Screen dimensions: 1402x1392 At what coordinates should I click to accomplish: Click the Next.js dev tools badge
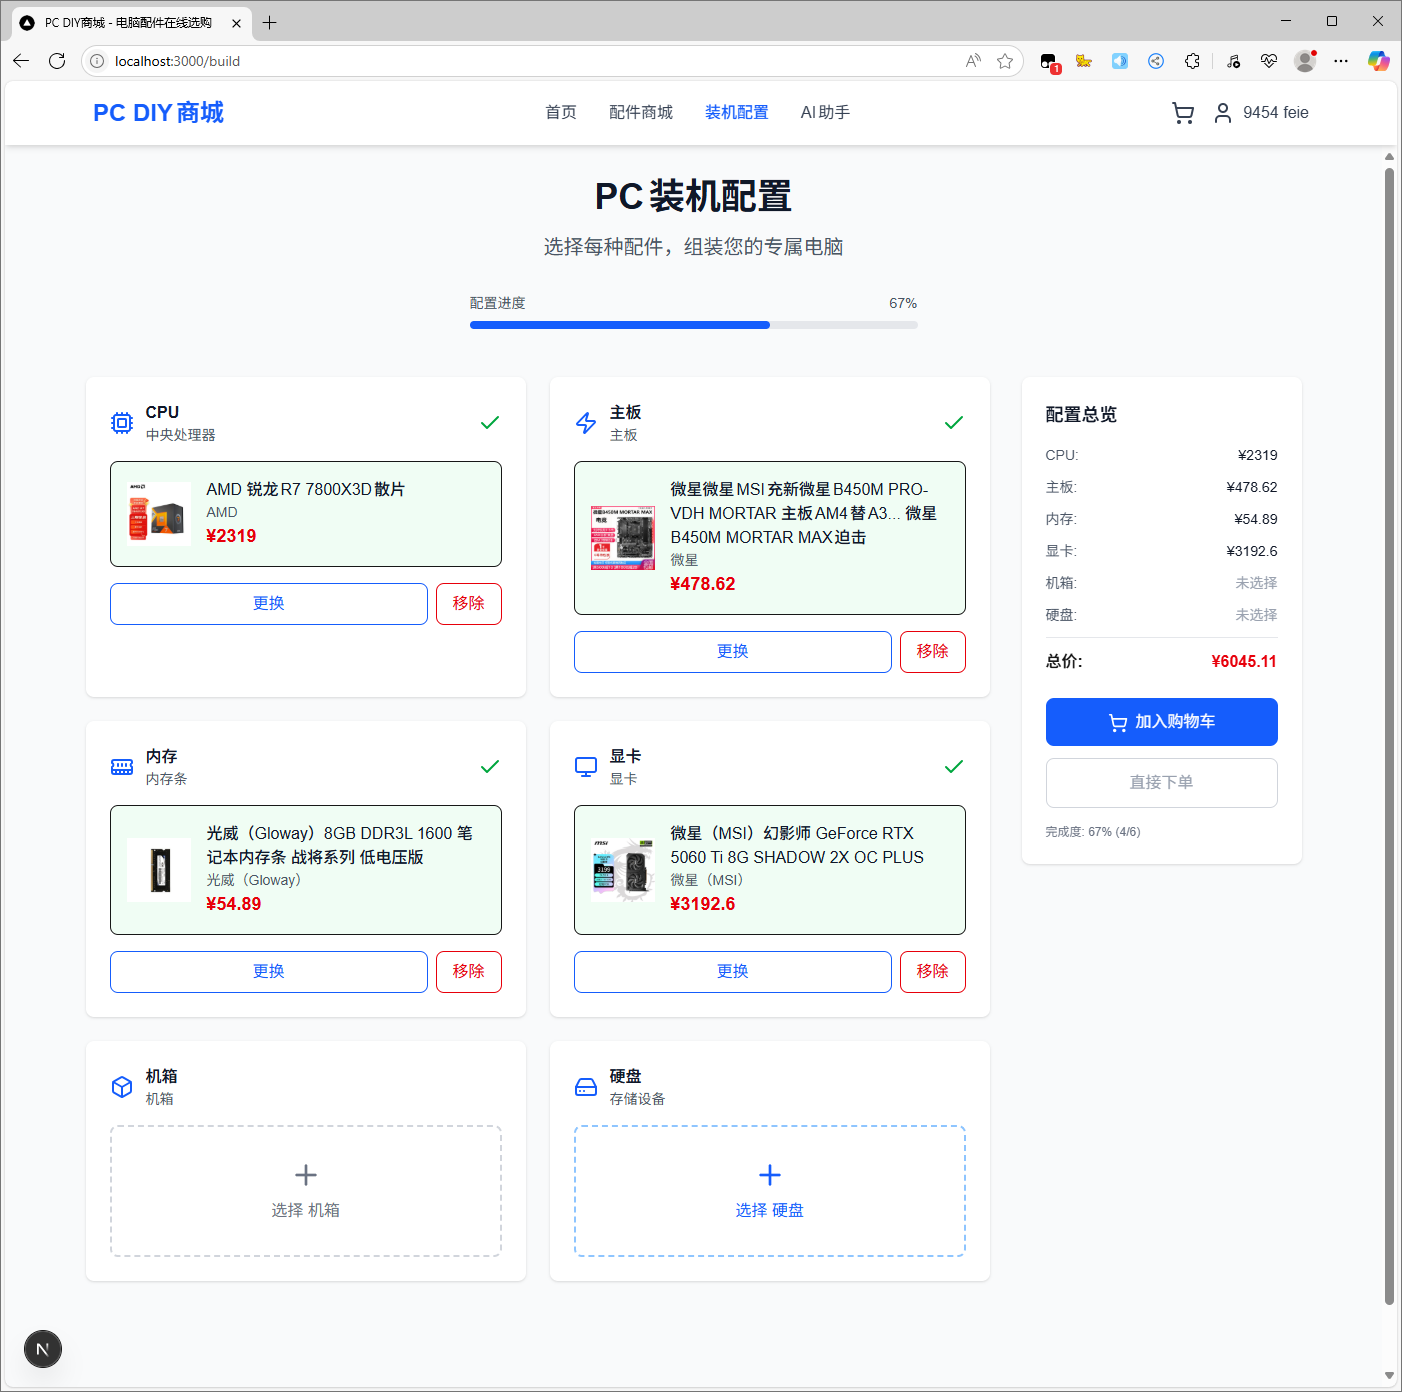(x=43, y=1348)
